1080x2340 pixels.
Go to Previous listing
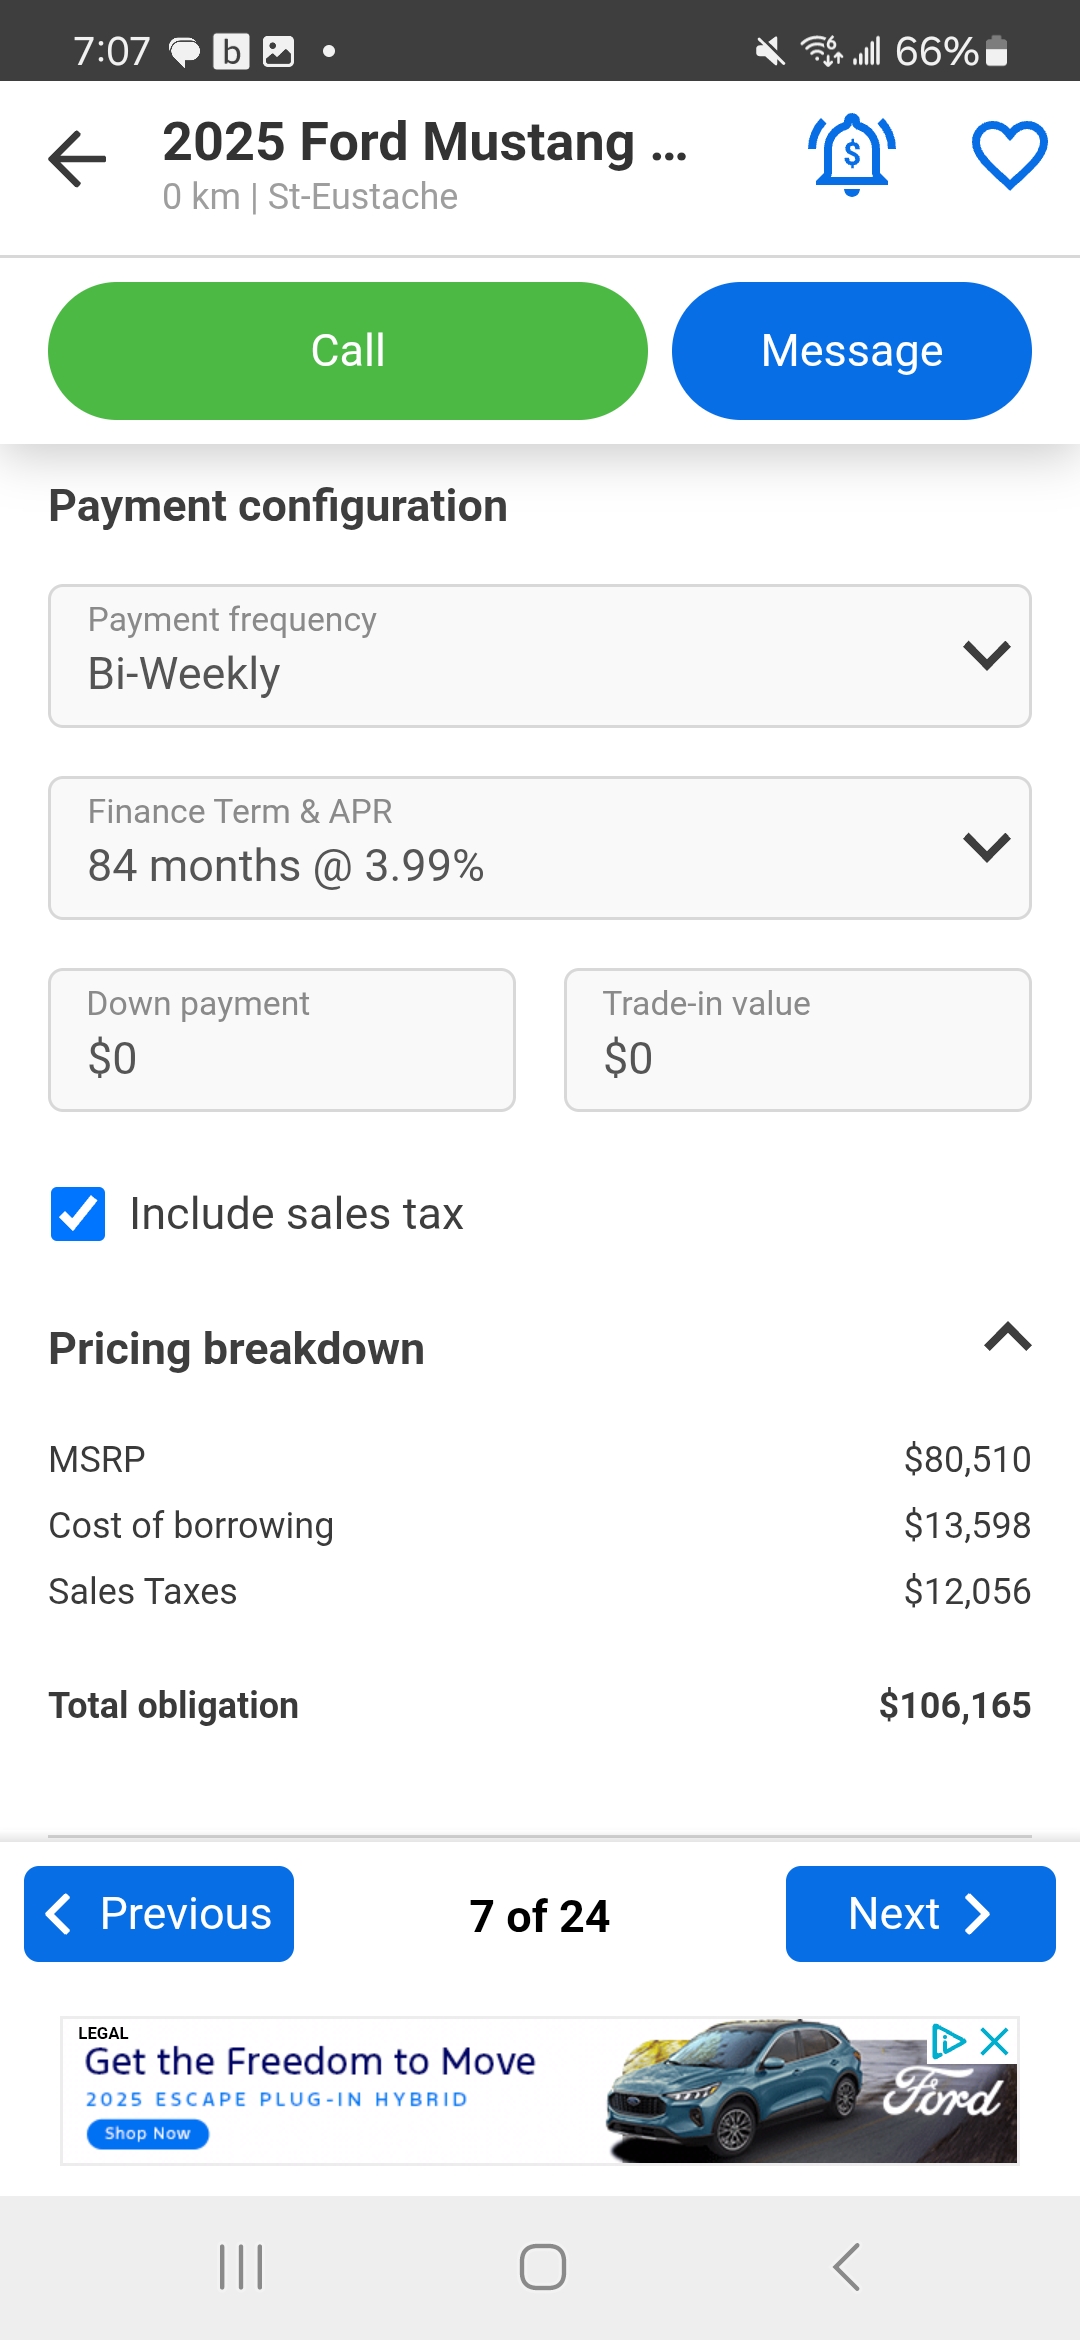click(x=159, y=1914)
